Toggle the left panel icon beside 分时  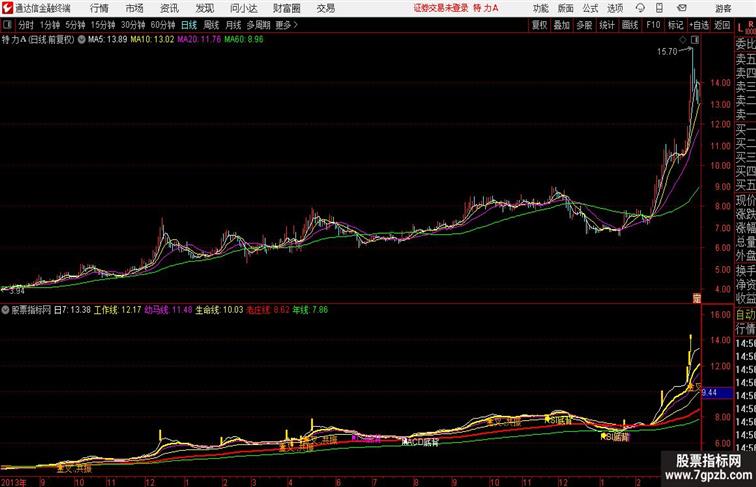pos(7,25)
